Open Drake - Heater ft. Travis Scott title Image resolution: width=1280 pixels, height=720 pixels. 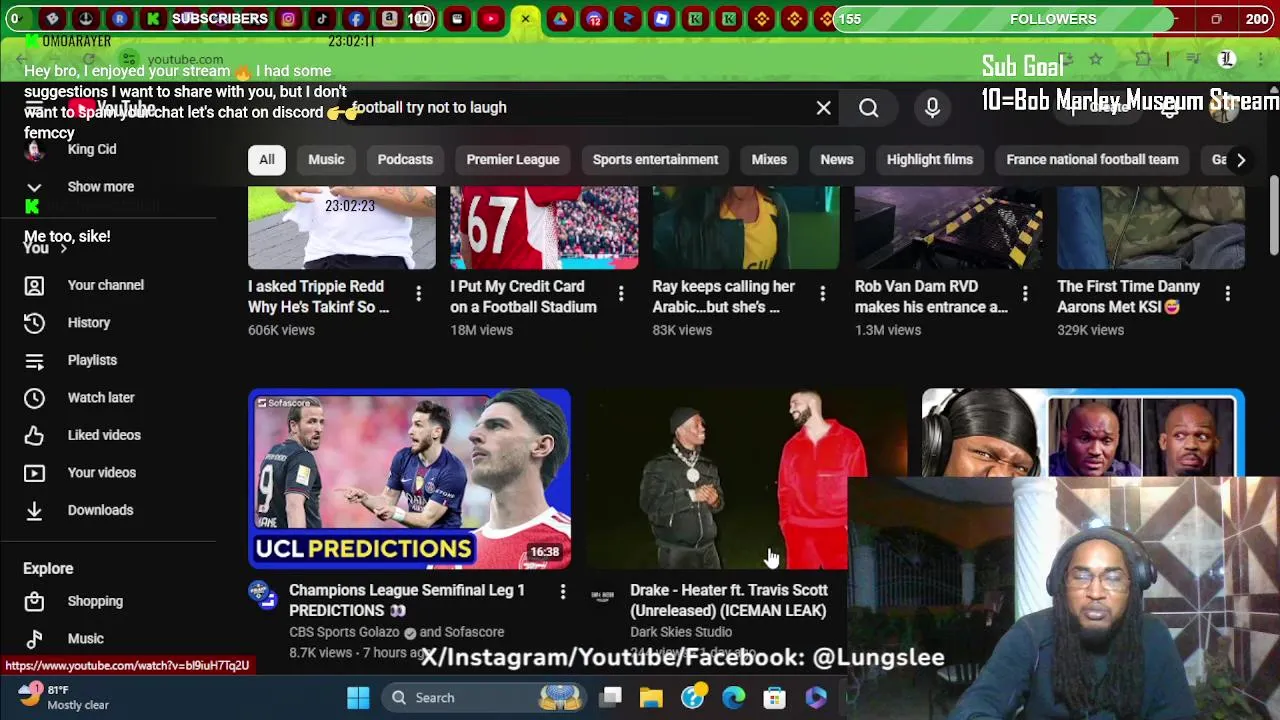click(729, 600)
